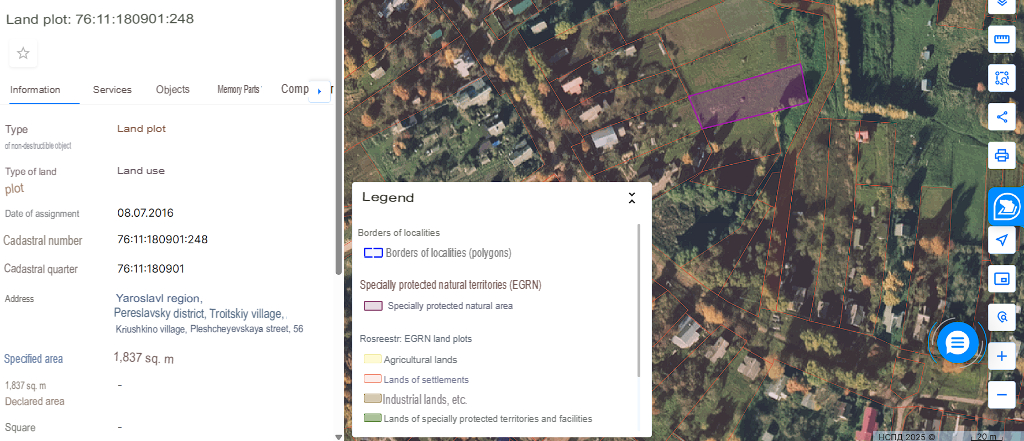
Task: Click the Rosreestr: EGRN land plots heading
Action: tap(416, 339)
